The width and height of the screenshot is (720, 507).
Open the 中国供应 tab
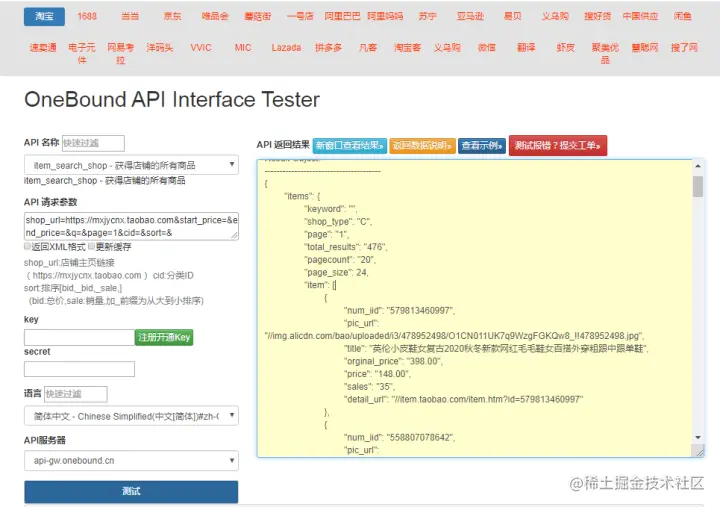point(640,17)
